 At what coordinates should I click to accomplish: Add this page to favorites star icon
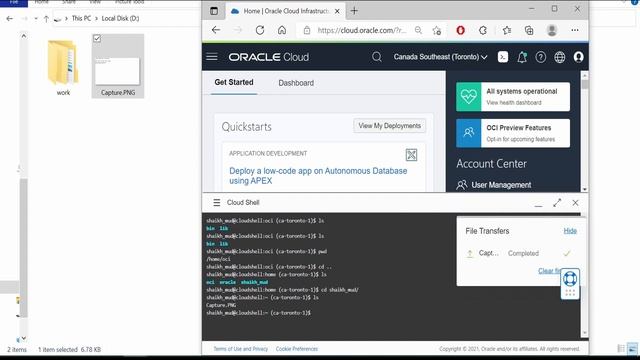pos(436,30)
